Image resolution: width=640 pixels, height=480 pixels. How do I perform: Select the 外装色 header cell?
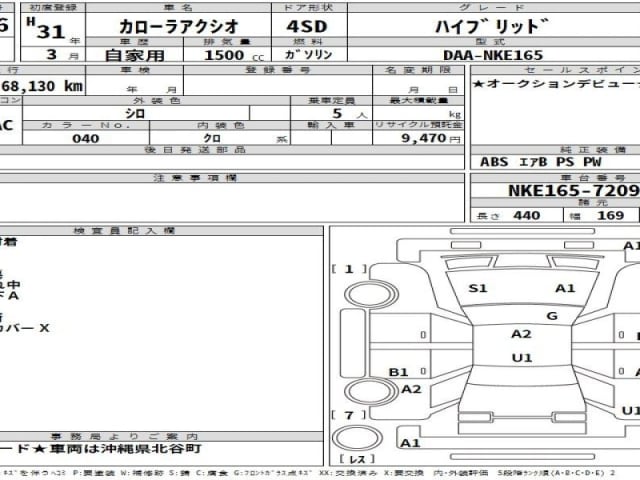(156, 100)
